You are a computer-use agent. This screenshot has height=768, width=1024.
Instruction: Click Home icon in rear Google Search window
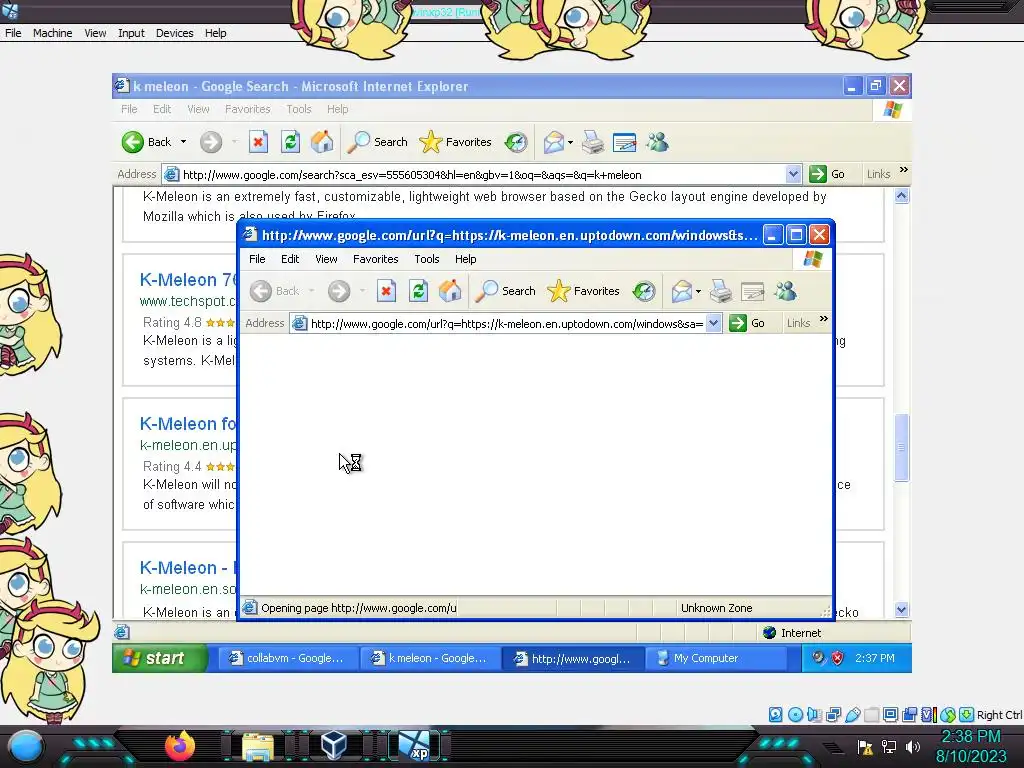[x=322, y=142]
